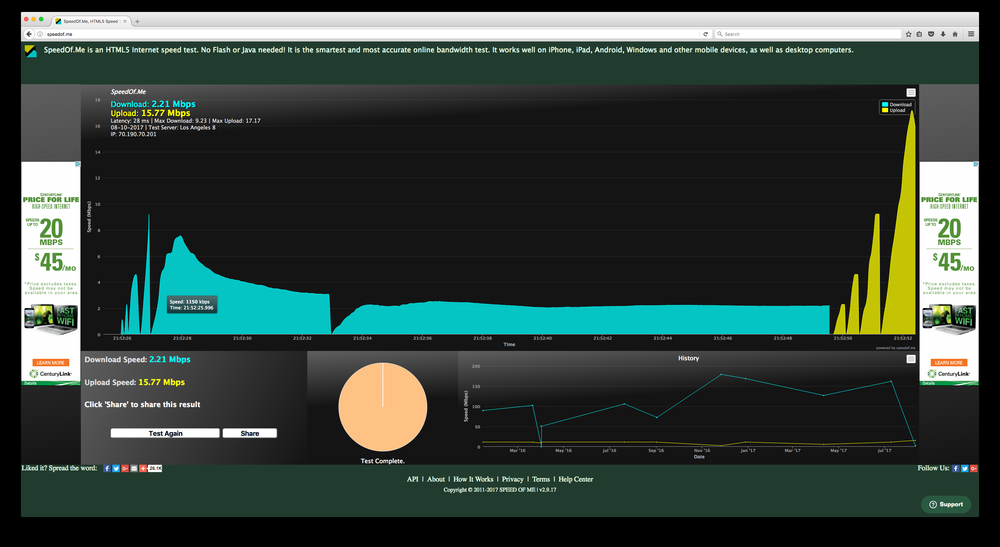Go back with the browser back arrow

(29, 34)
